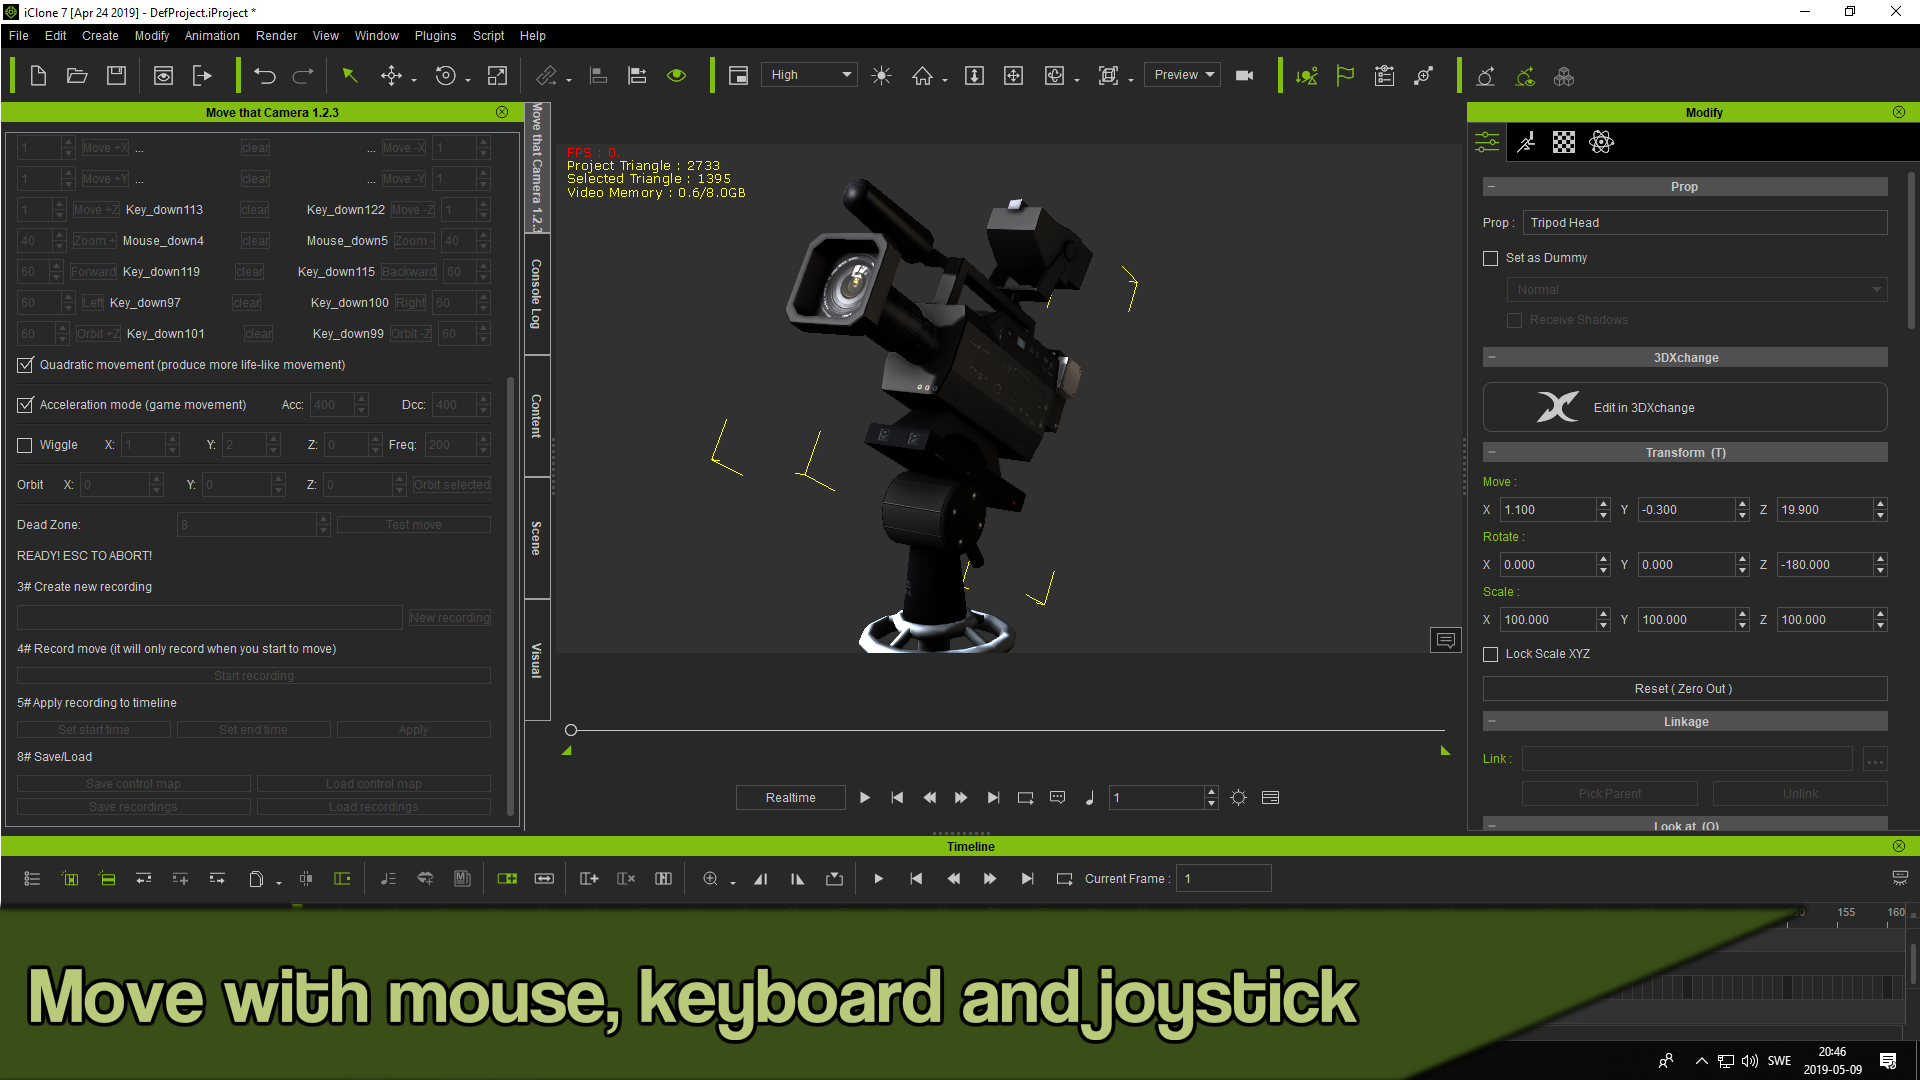The image size is (1920, 1080).
Task: Click the light sun icon in toolbar
Action: pyautogui.click(x=881, y=76)
